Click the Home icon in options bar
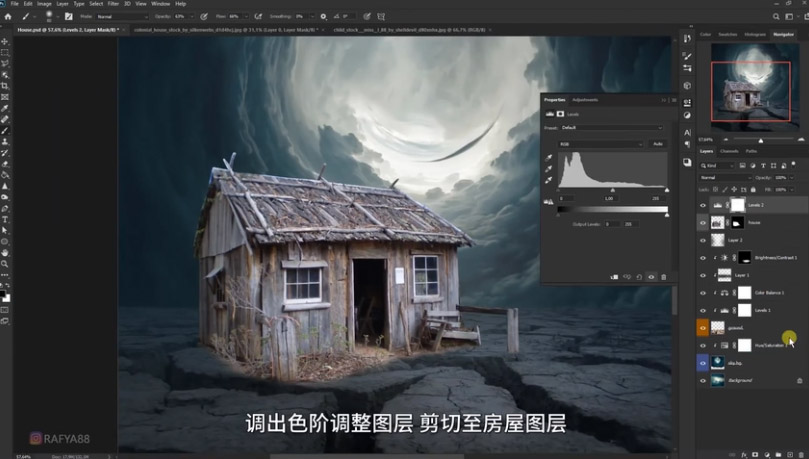The width and height of the screenshot is (809, 459). 8,16
